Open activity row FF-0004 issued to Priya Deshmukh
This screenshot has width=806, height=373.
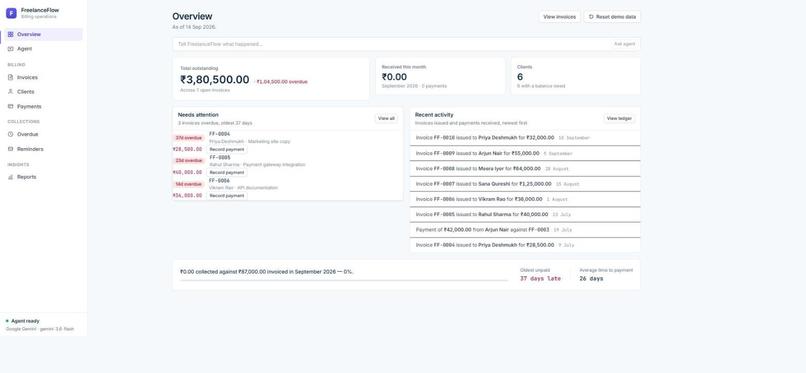[x=525, y=245]
